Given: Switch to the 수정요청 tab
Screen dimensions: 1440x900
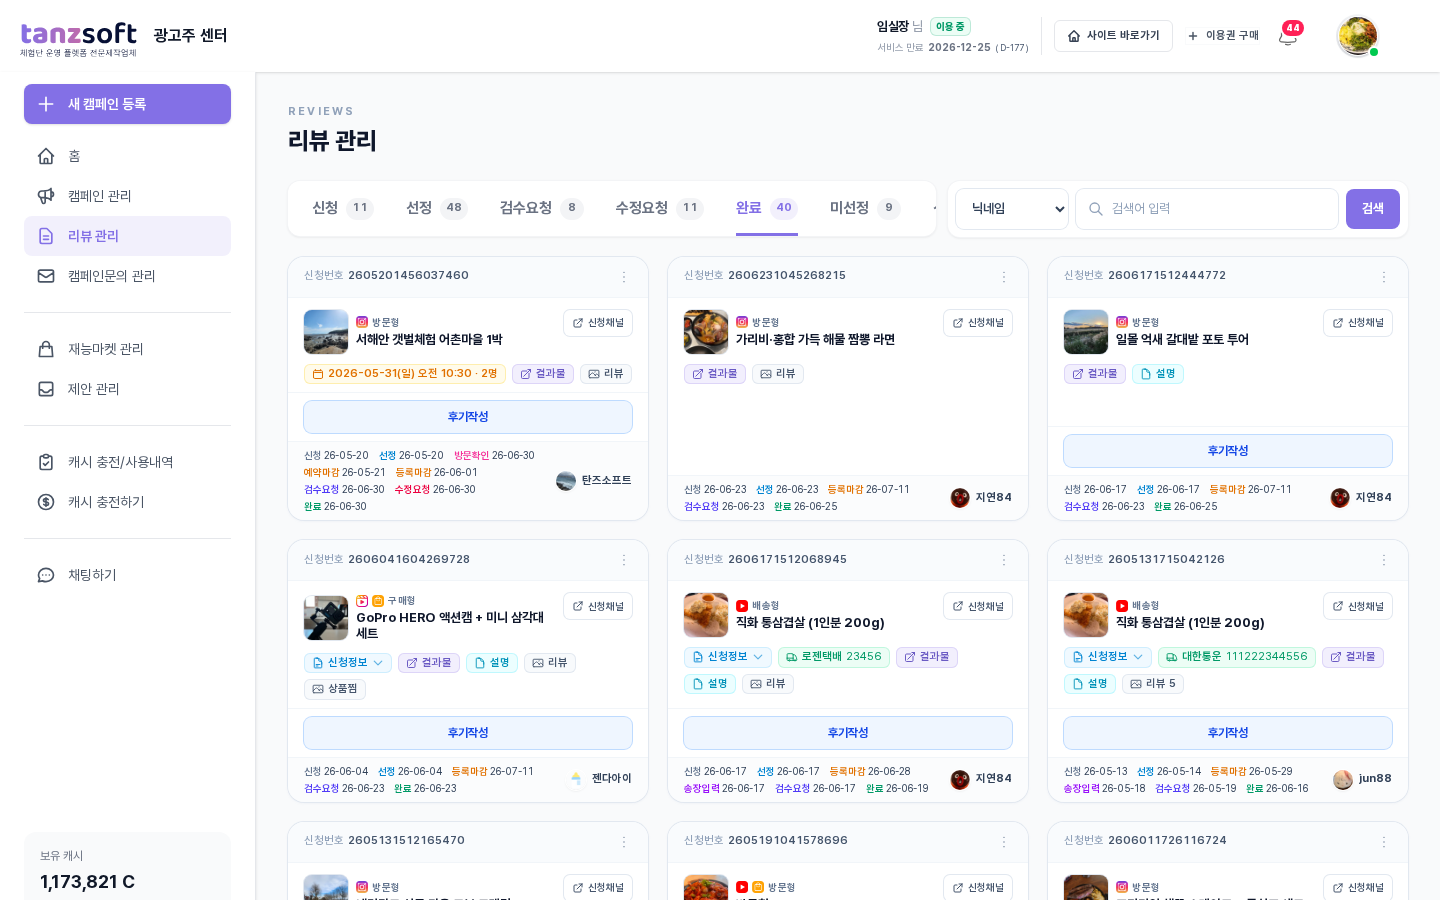Looking at the screenshot, I should (x=659, y=208).
